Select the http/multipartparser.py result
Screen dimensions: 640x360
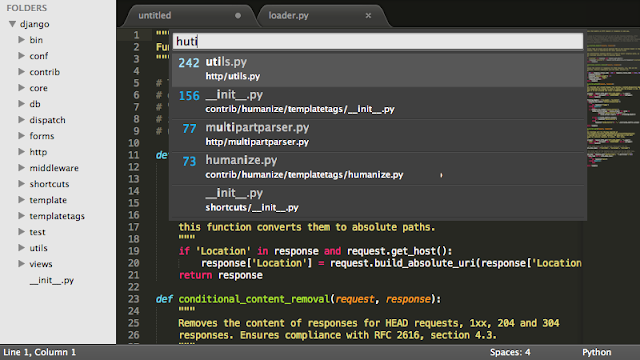(x=378, y=135)
